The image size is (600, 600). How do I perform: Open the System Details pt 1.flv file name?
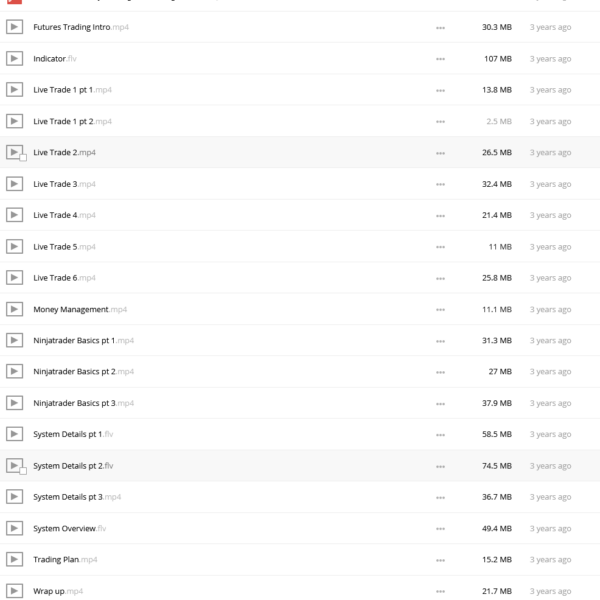coord(73,434)
